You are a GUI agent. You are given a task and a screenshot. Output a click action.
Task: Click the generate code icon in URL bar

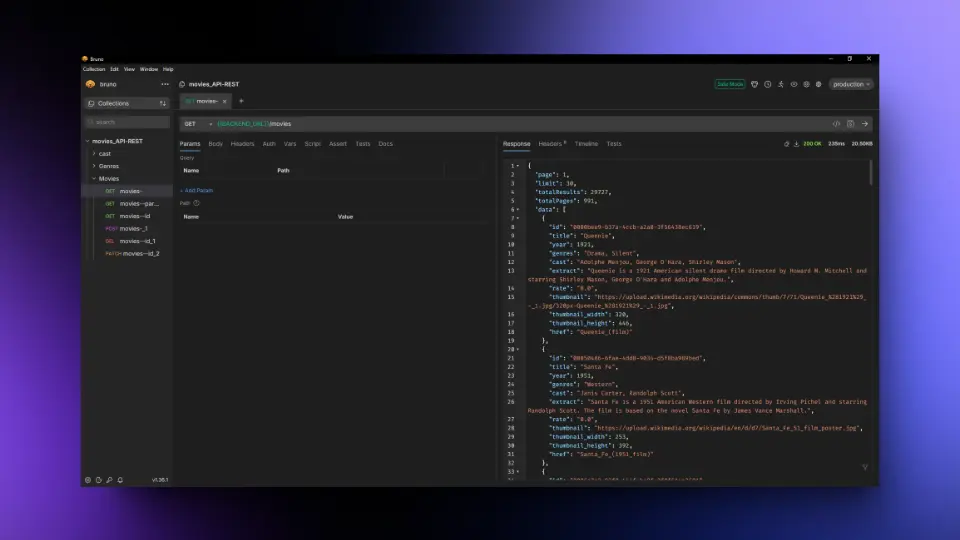[x=836, y=124]
